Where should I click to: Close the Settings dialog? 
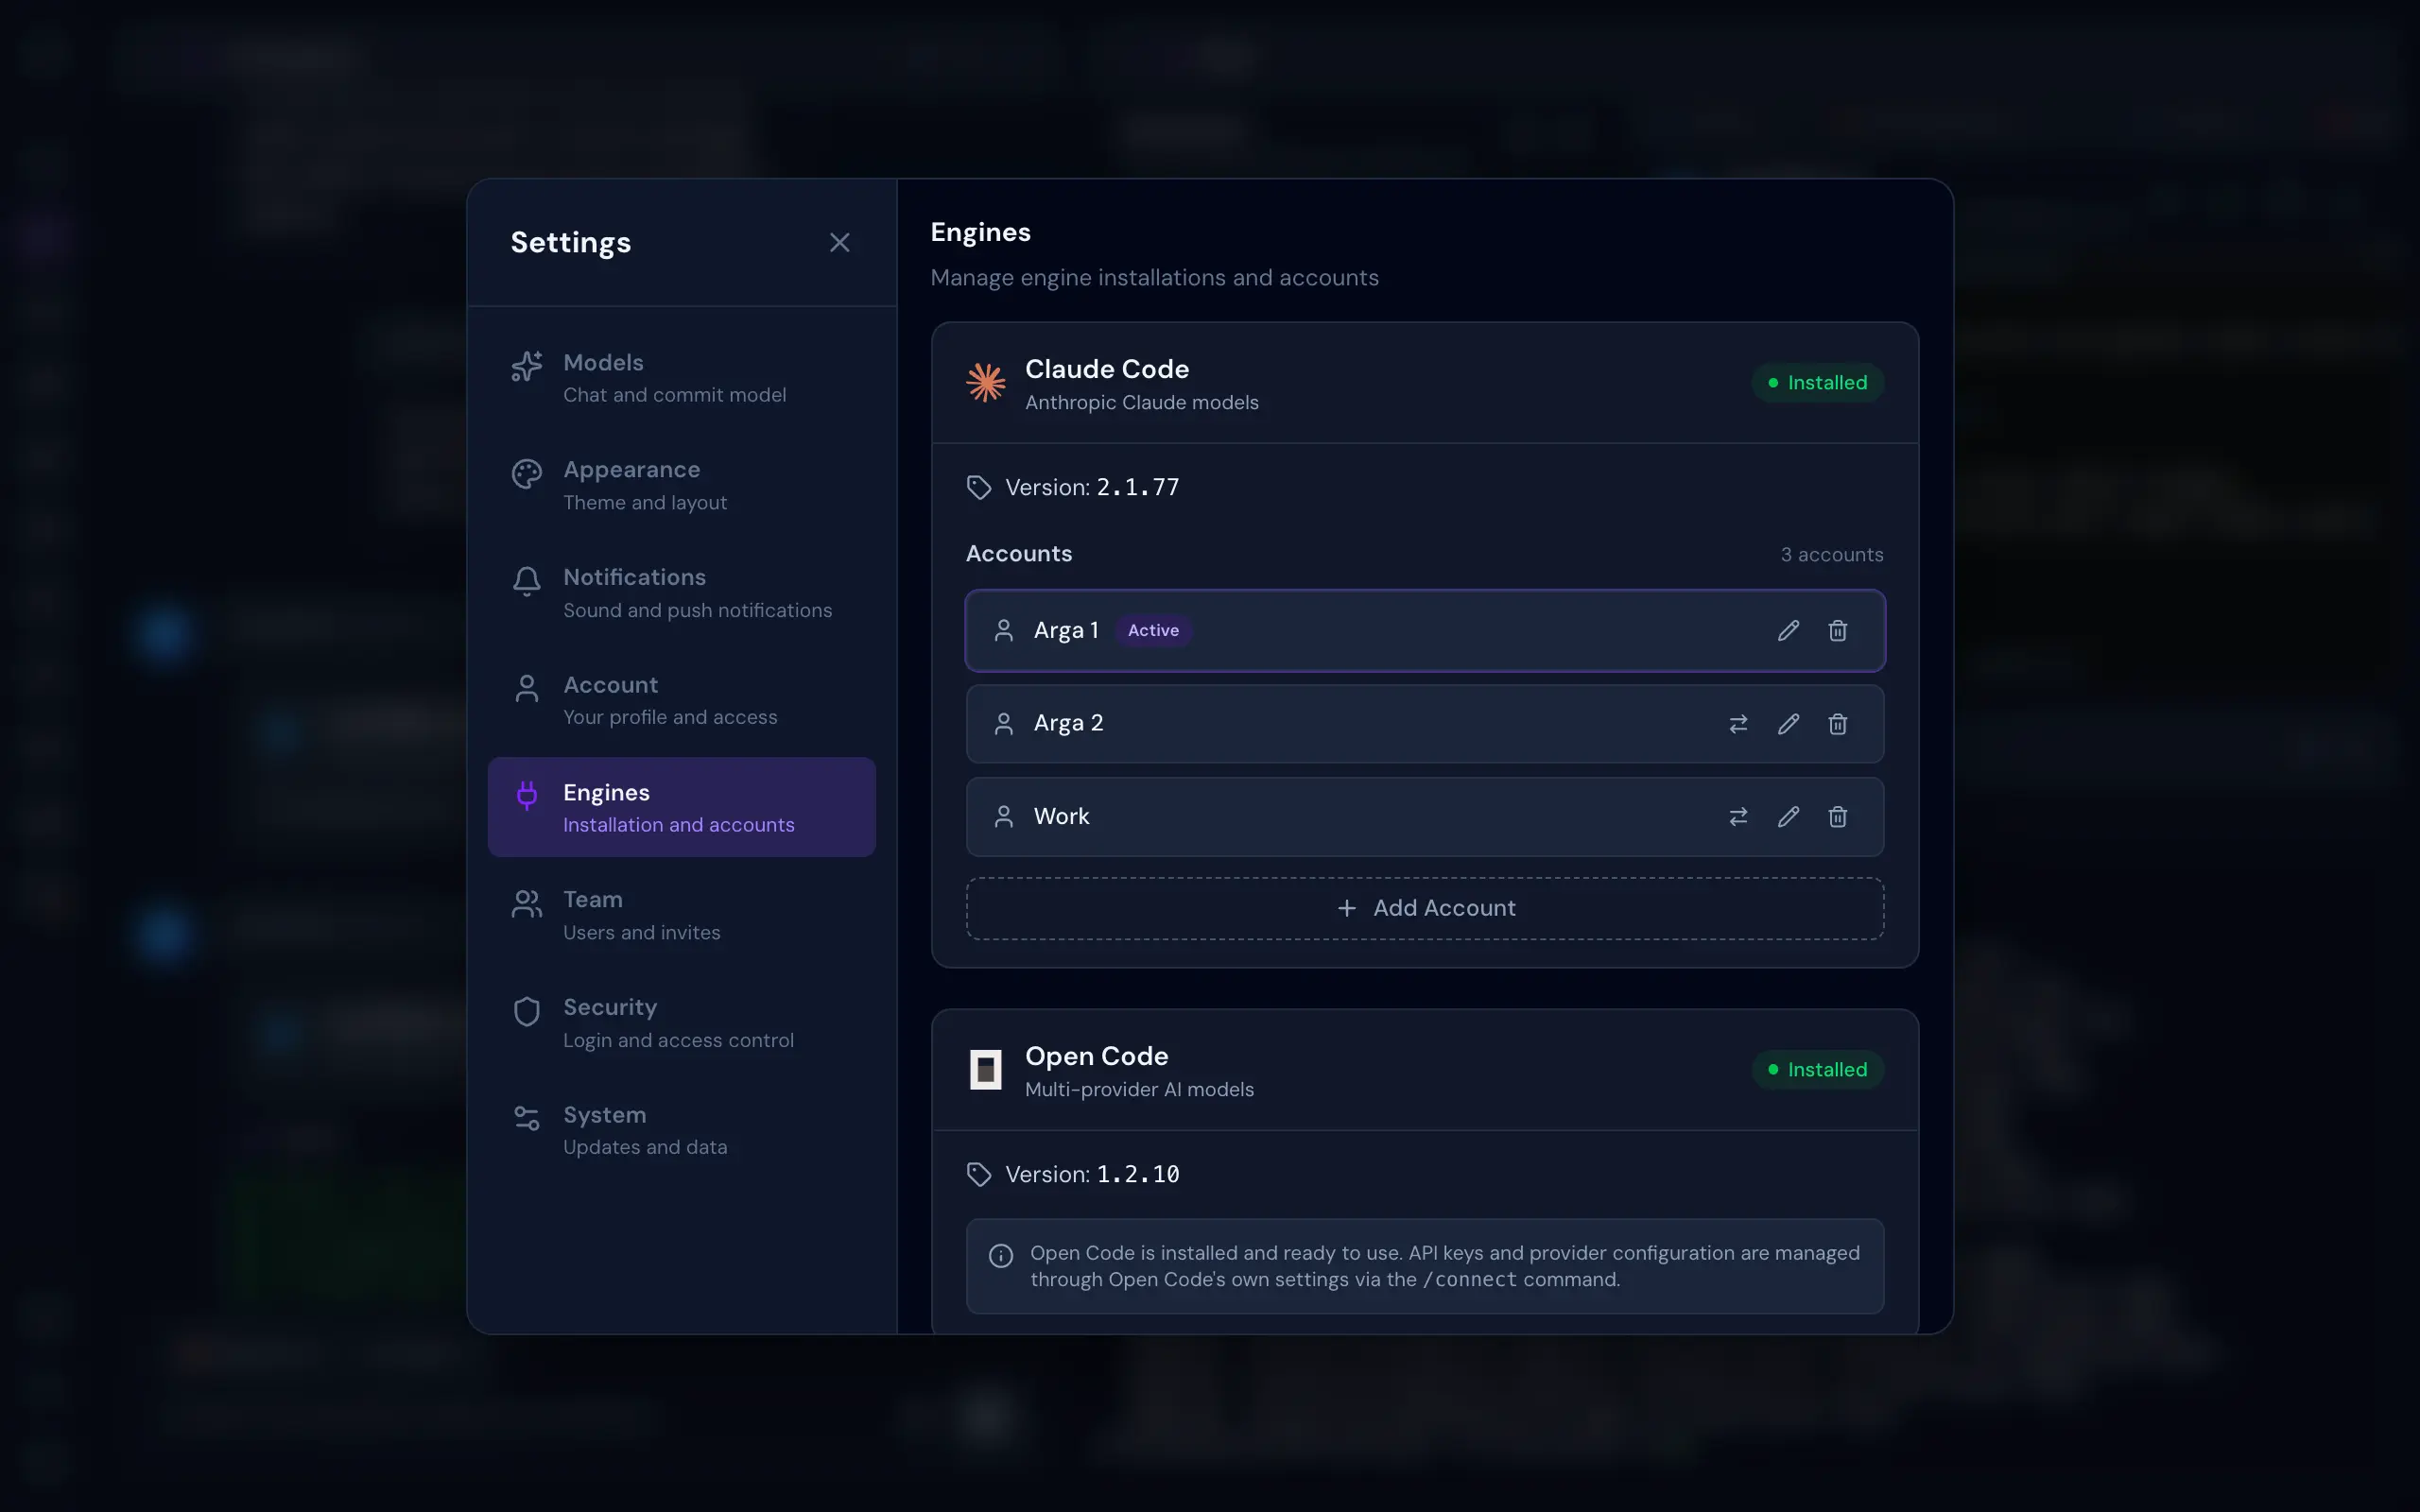(x=839, y=242)
